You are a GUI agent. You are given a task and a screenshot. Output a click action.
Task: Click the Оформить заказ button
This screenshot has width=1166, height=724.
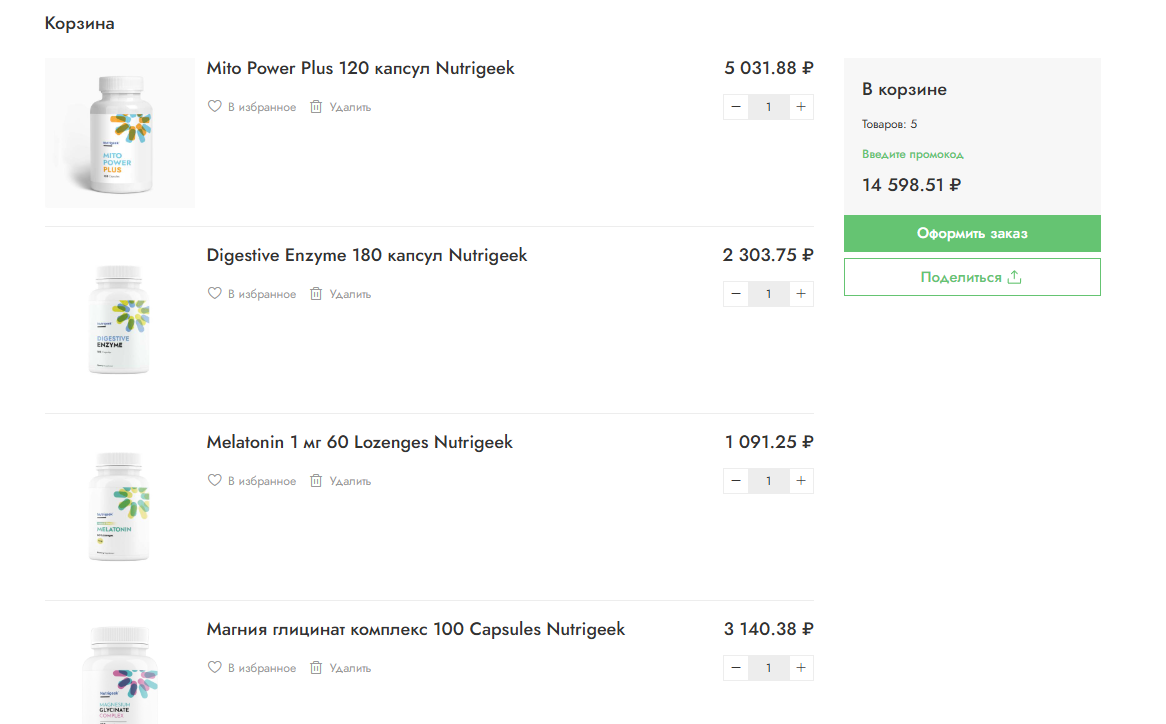pyautogui.click(x=972, y=233)
